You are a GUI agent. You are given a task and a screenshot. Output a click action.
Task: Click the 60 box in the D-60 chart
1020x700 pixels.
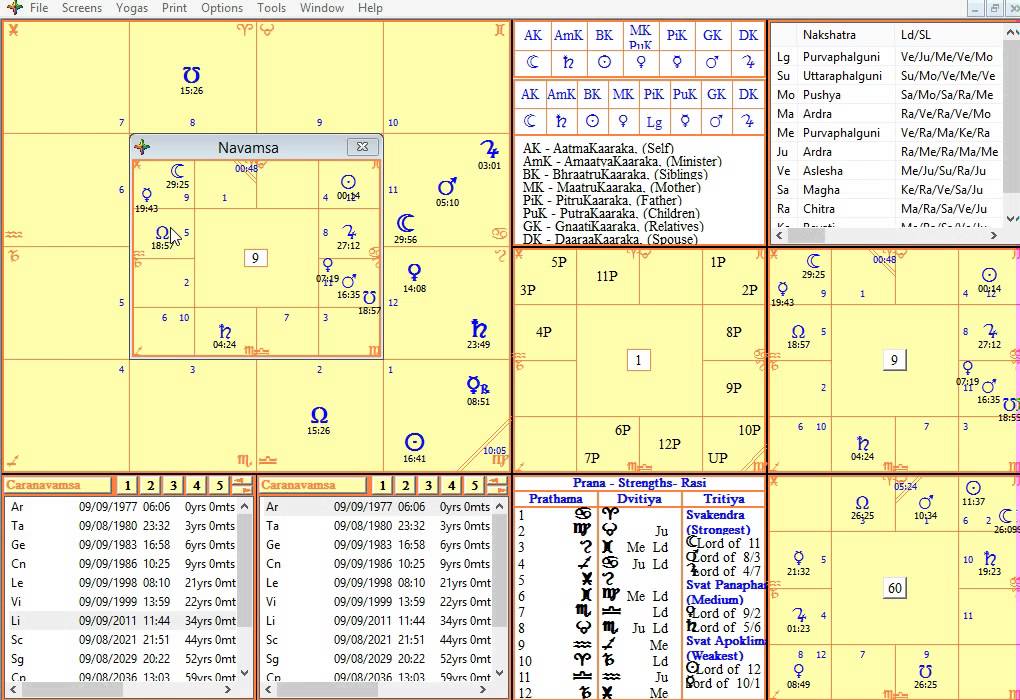(895, 588)
